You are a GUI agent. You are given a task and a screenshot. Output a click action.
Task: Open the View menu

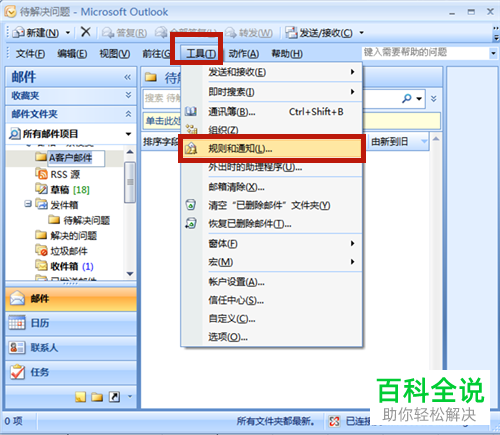(115, 53)
